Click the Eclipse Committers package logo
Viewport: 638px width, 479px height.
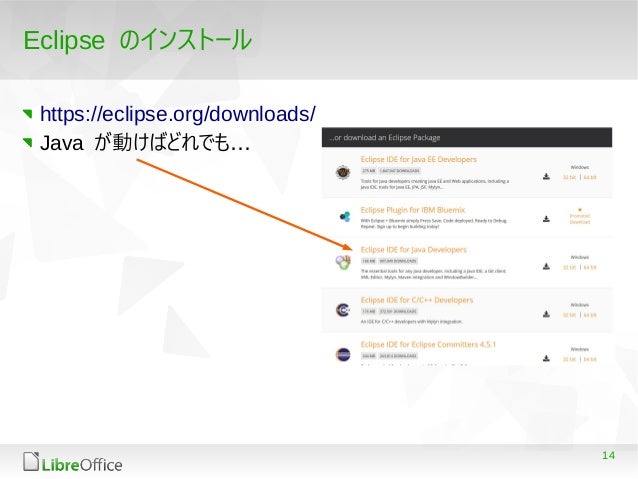coord(343,354)
